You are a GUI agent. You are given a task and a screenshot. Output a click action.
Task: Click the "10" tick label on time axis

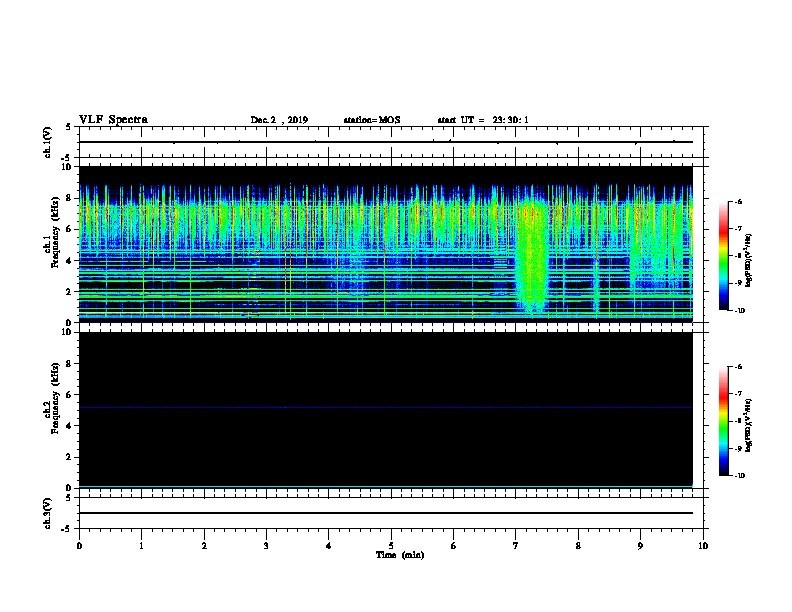(x=703, y=546)
